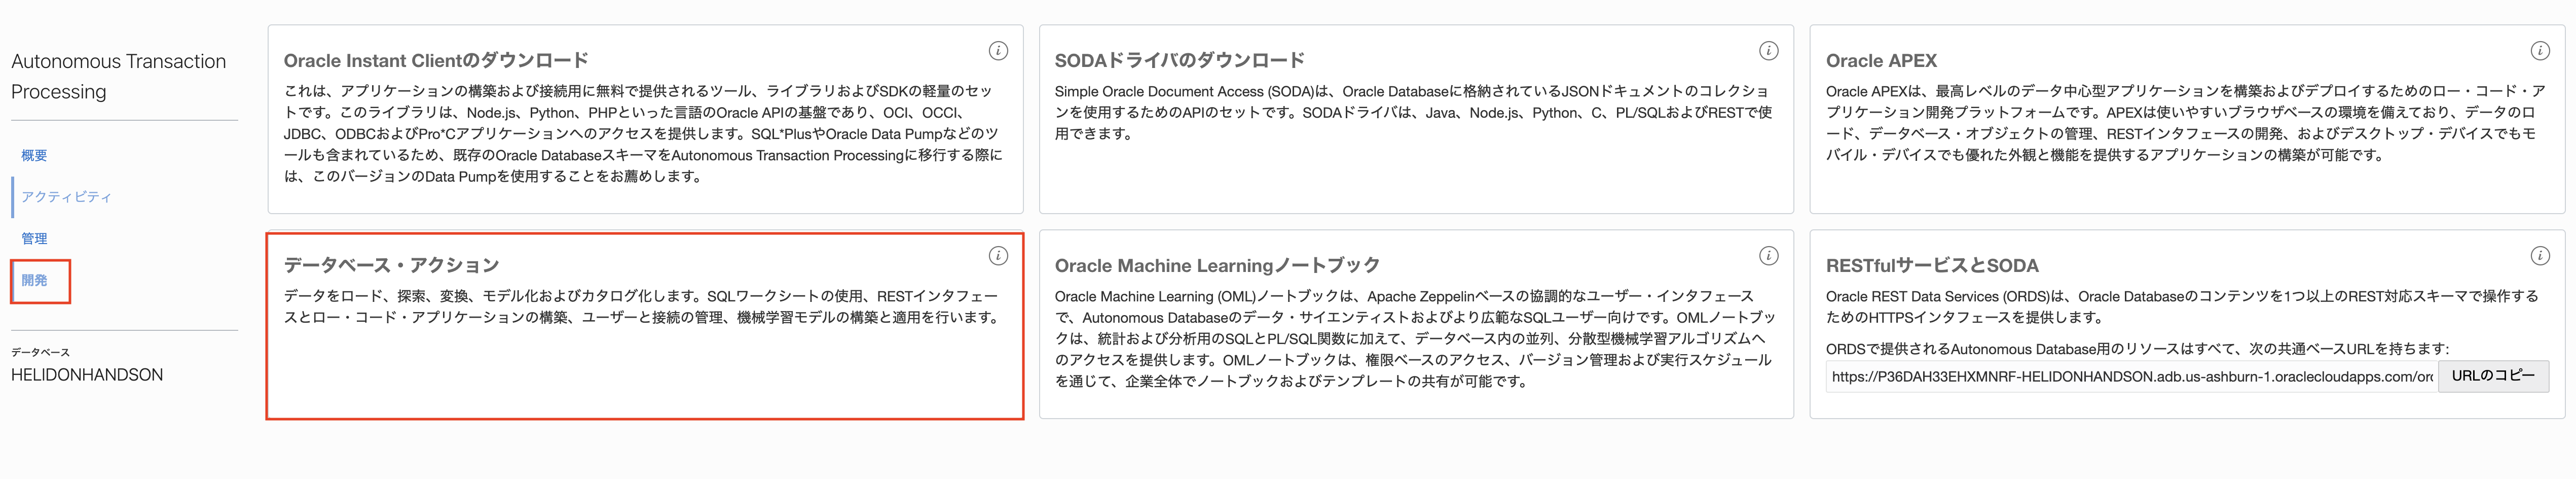
Task: Click info icon on SODAドライバ download card
Action: point(1768,51)
